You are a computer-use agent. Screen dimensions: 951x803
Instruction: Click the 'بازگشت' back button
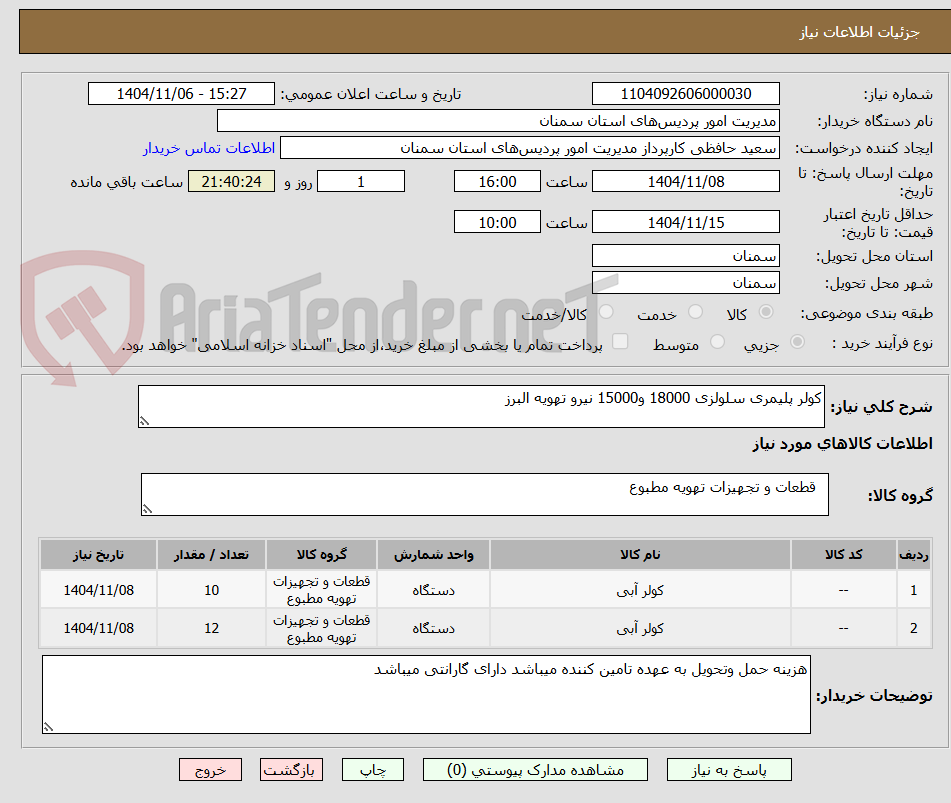[x=291, y=770]
